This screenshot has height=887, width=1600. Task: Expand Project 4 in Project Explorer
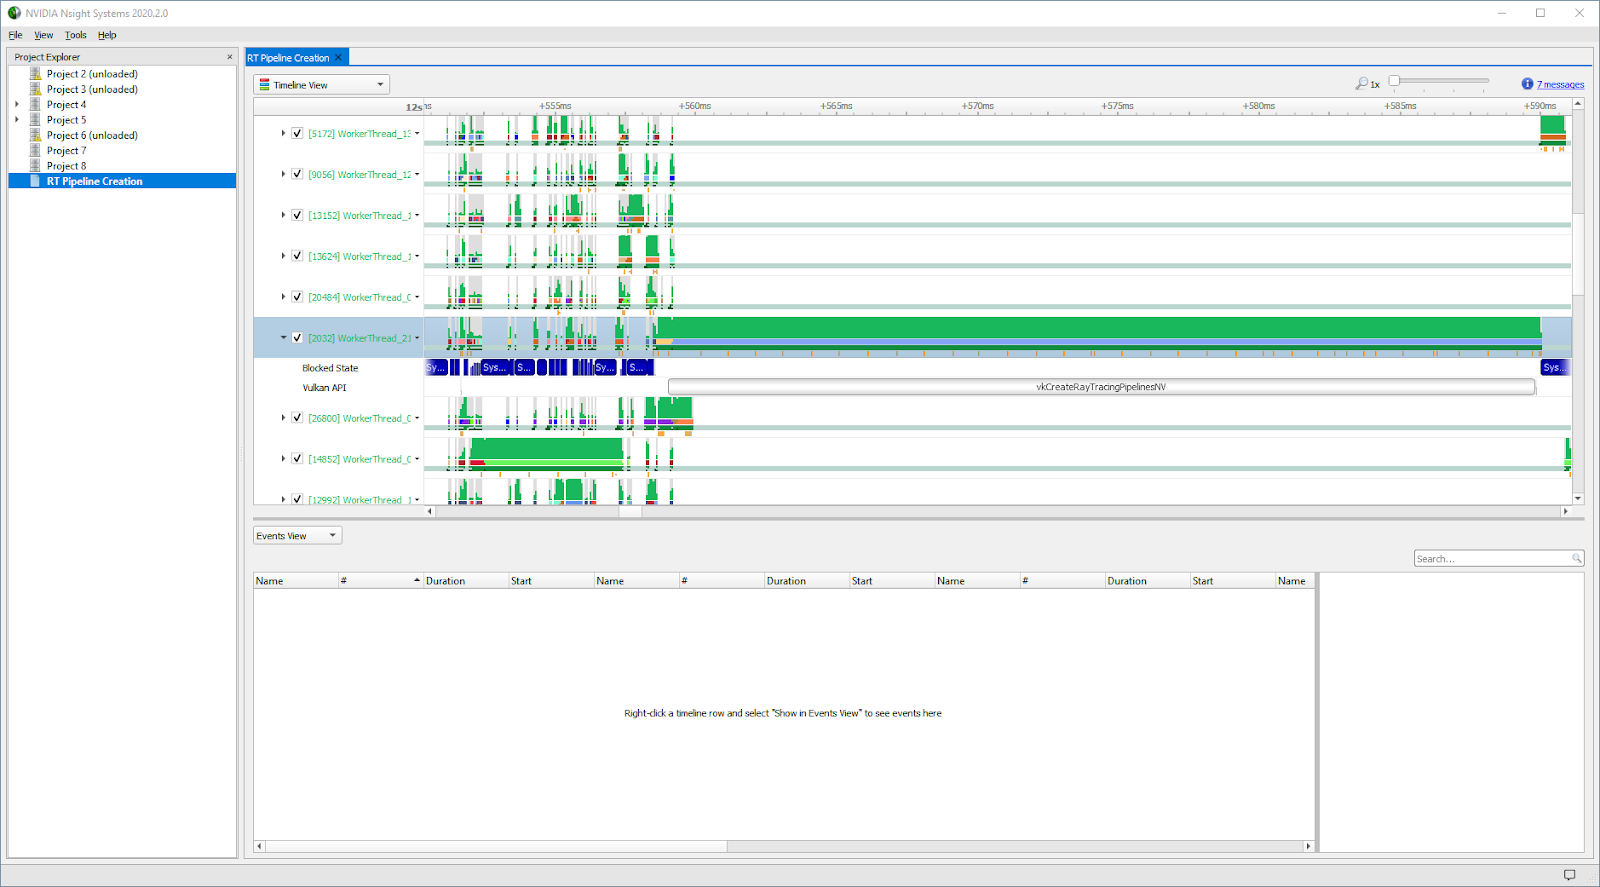point(17,104)
